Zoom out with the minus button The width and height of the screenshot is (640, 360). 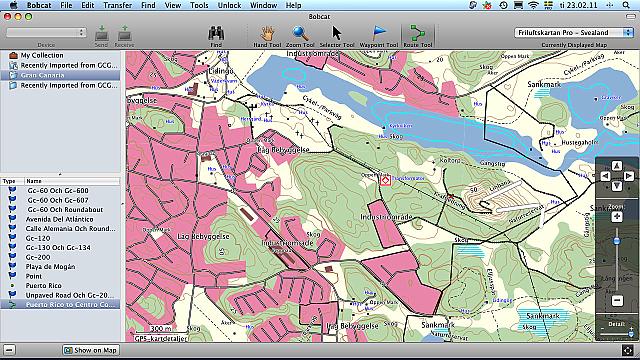coord(617,301)
